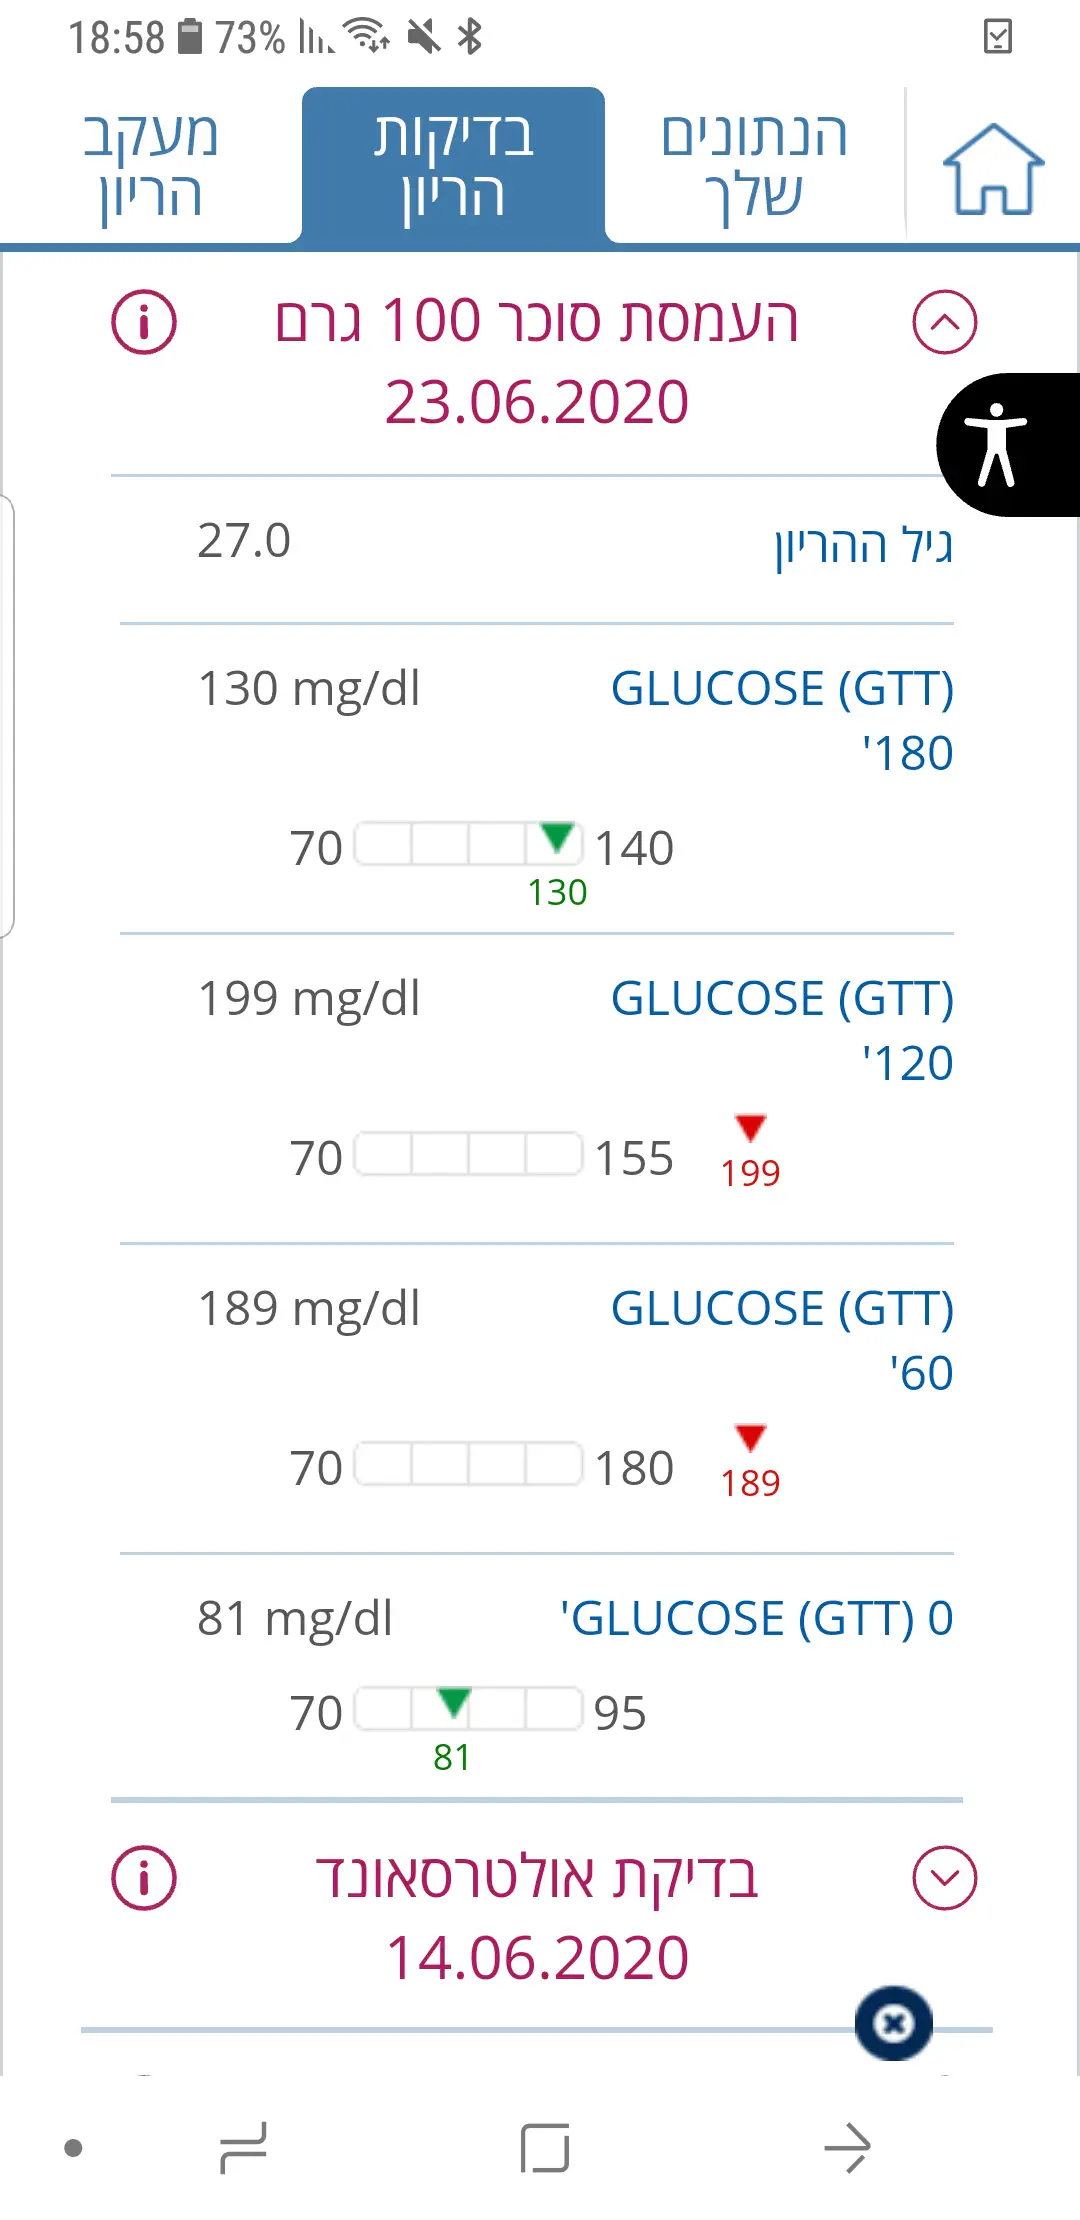Close the floating dark X overlay
This screenshot has width=1080, height=2220.
pyautogui.click(x=894, y=2023)
